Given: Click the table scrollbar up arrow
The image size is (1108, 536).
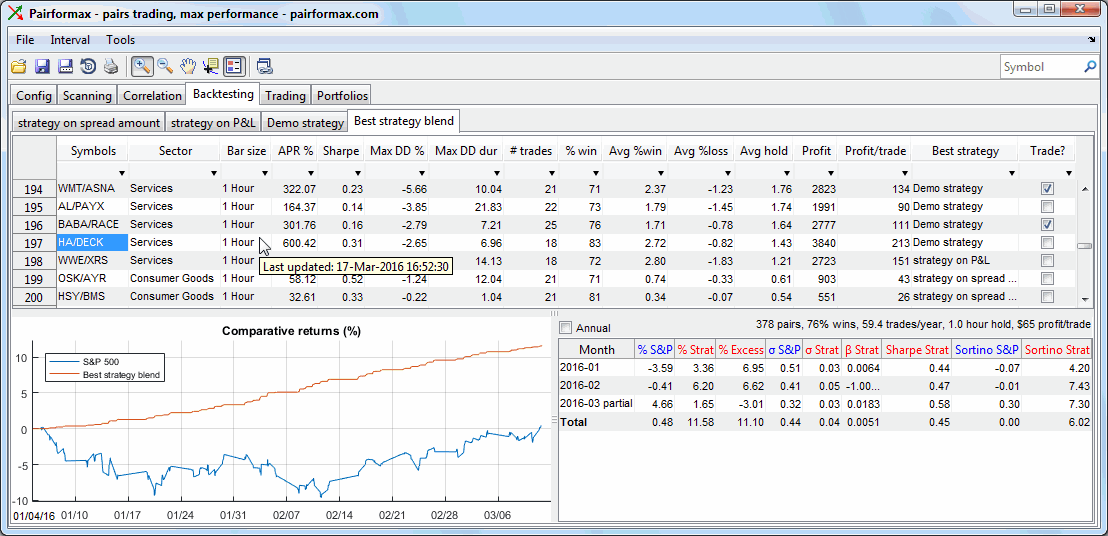Looking at the screenshot, I should click(1085, 188).
